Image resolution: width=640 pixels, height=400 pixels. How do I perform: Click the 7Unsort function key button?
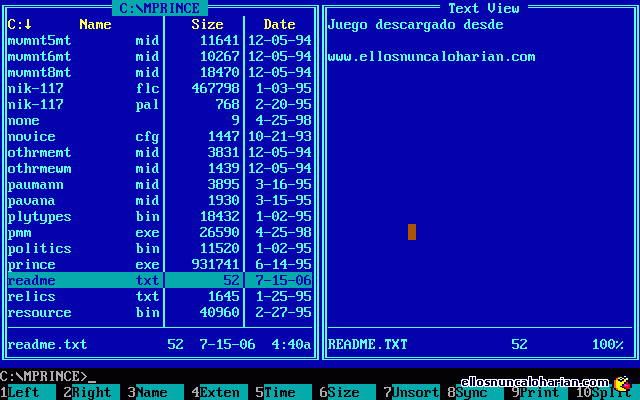(x=412, y=392)
